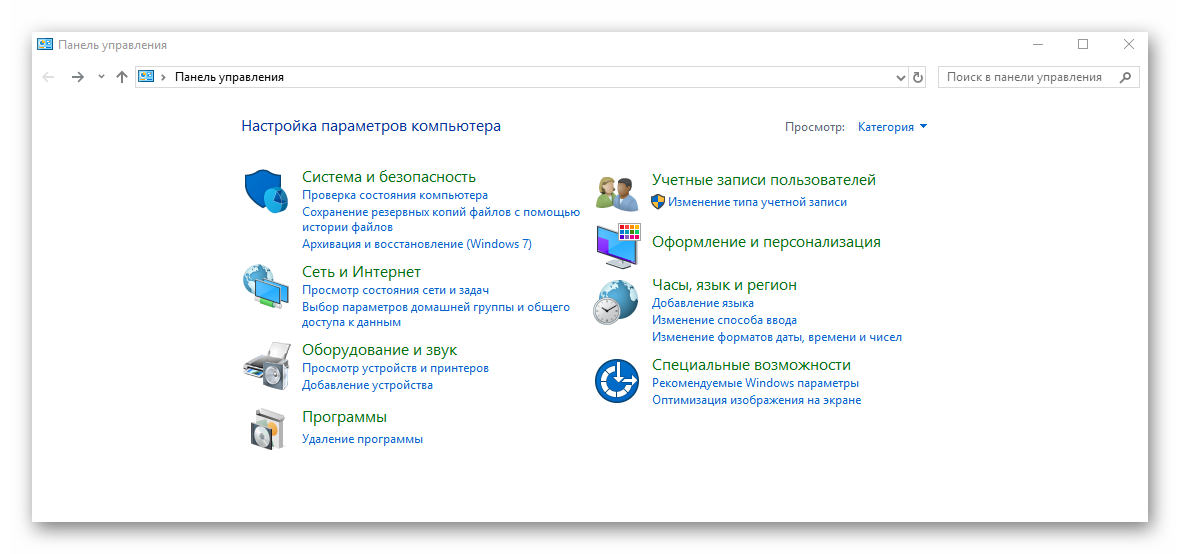The image size is (1180, 554).
Task: Open Специальные возможности category
Action: click(751, 365)
